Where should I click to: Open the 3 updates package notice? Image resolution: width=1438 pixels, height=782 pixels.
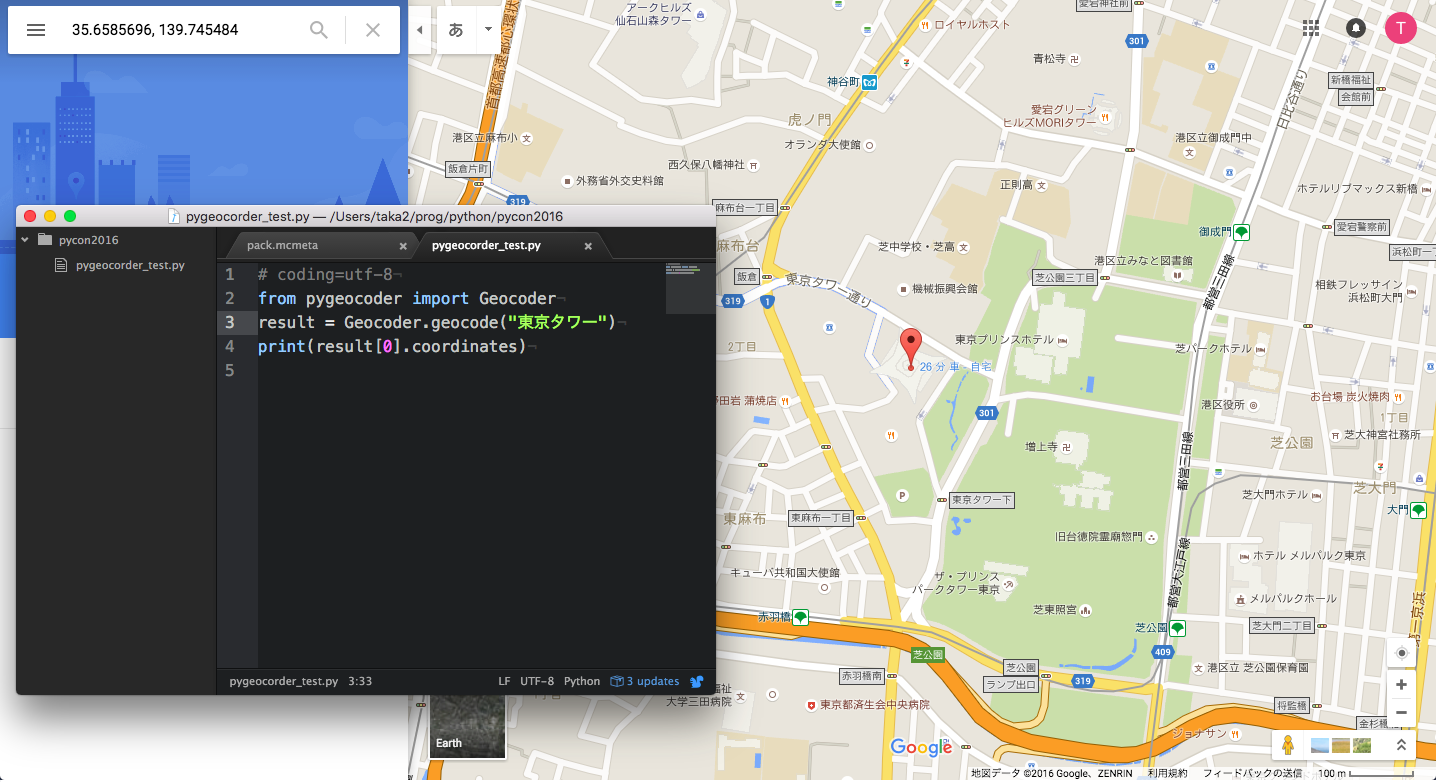pos(644,681)
